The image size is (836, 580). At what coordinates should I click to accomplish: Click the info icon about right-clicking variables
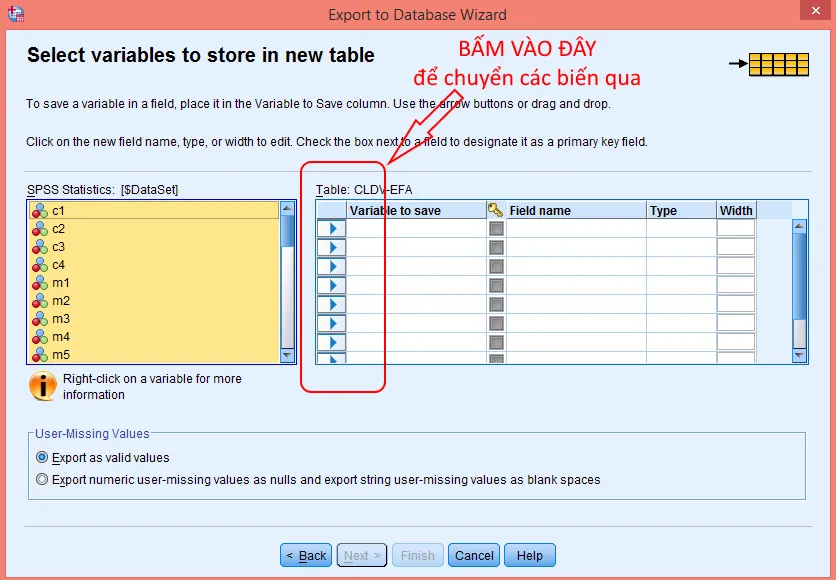tap(42, 385)
